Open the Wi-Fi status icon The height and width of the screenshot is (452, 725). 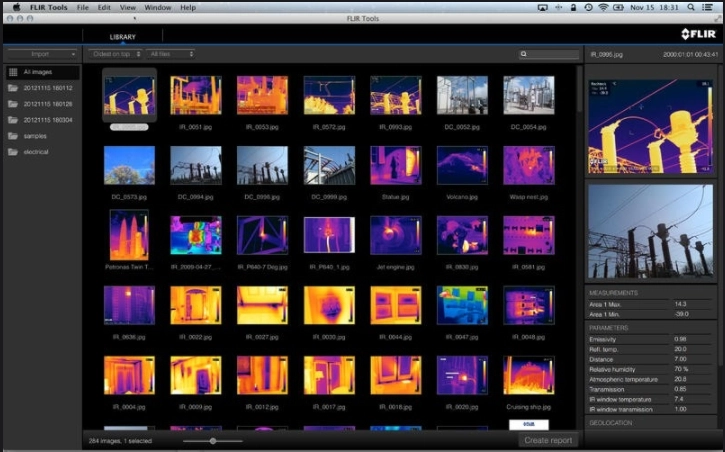603,7
